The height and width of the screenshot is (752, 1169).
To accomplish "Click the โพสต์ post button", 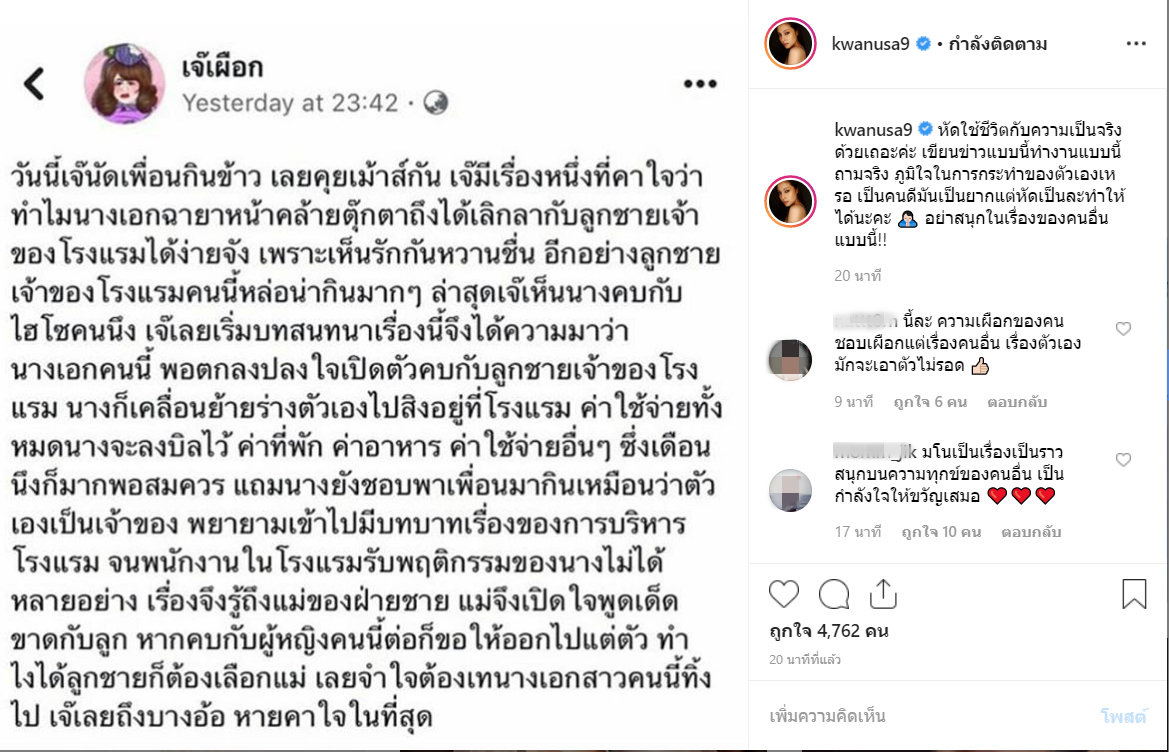I will click(1124, 716).
